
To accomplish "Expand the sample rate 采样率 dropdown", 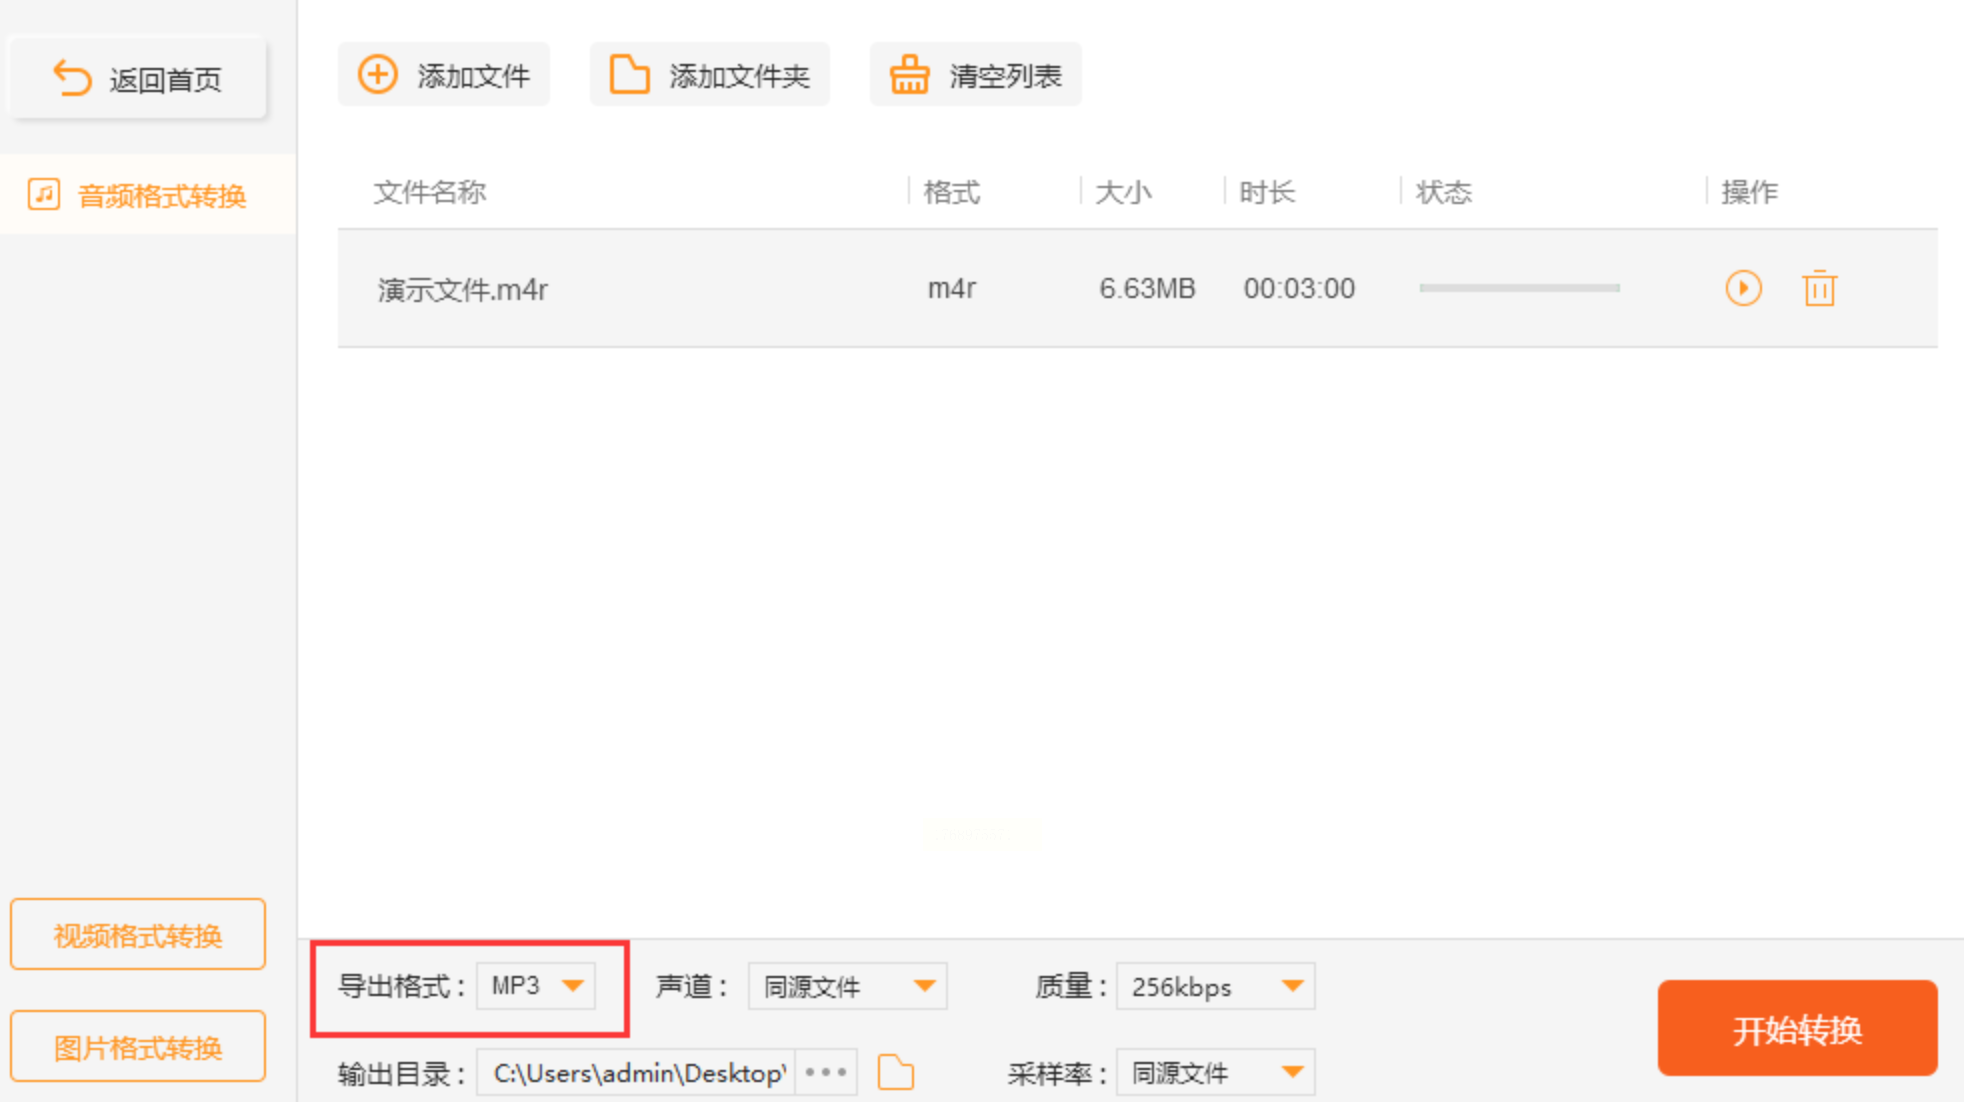I will (1215, 1073).
